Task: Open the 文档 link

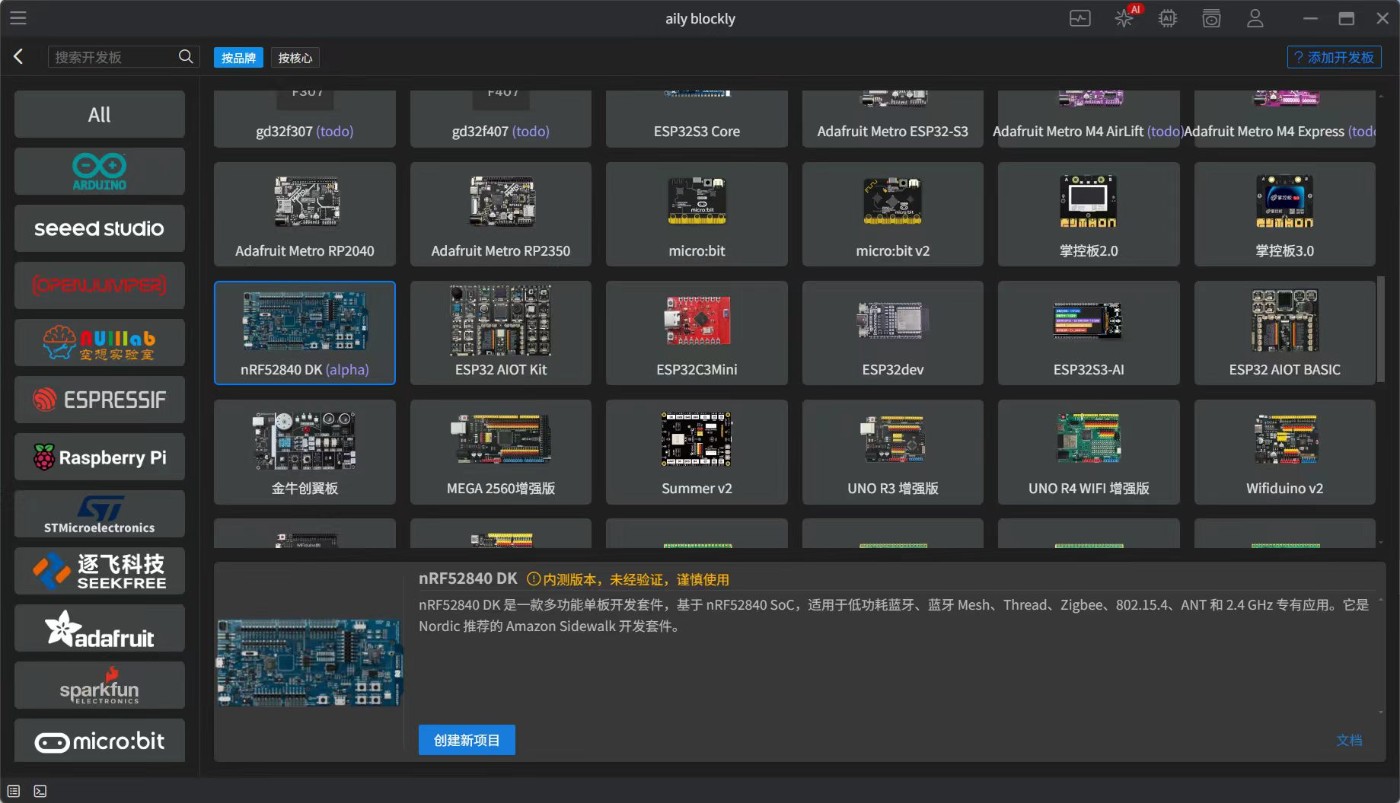Action: pyautogui.click(x=1349, y=740)
